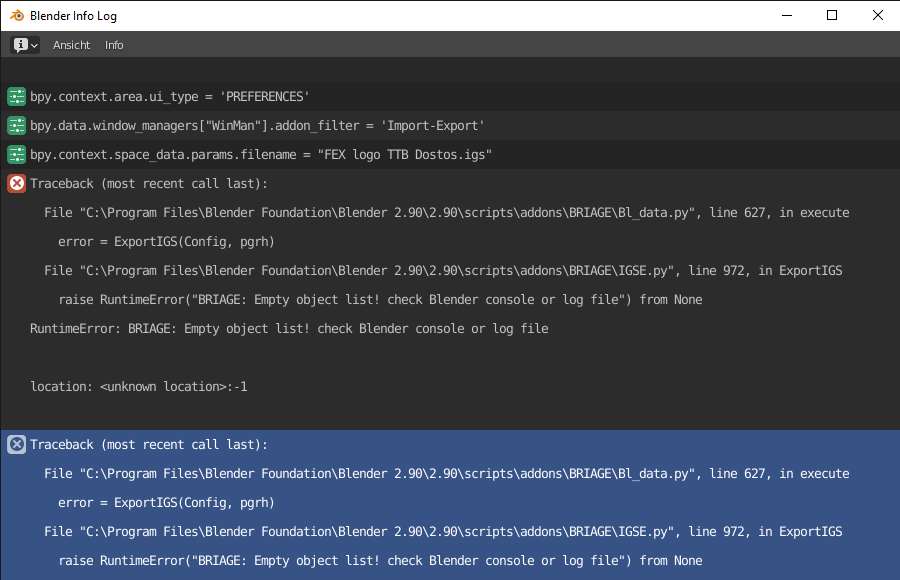
Task: Select the unhighlighted Traceback header line
Action: (149, 184)
